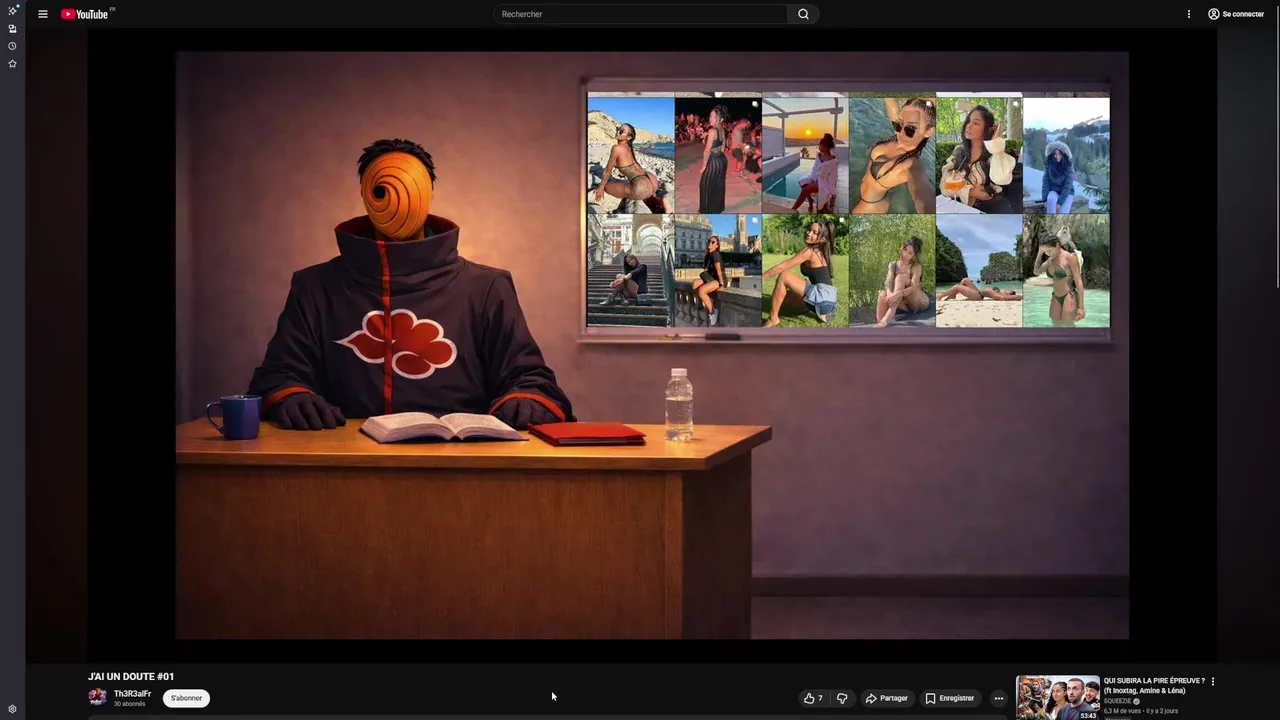
Task: Open the browser sidebar AI sparkle icon
Action: [x=12, y=11]
